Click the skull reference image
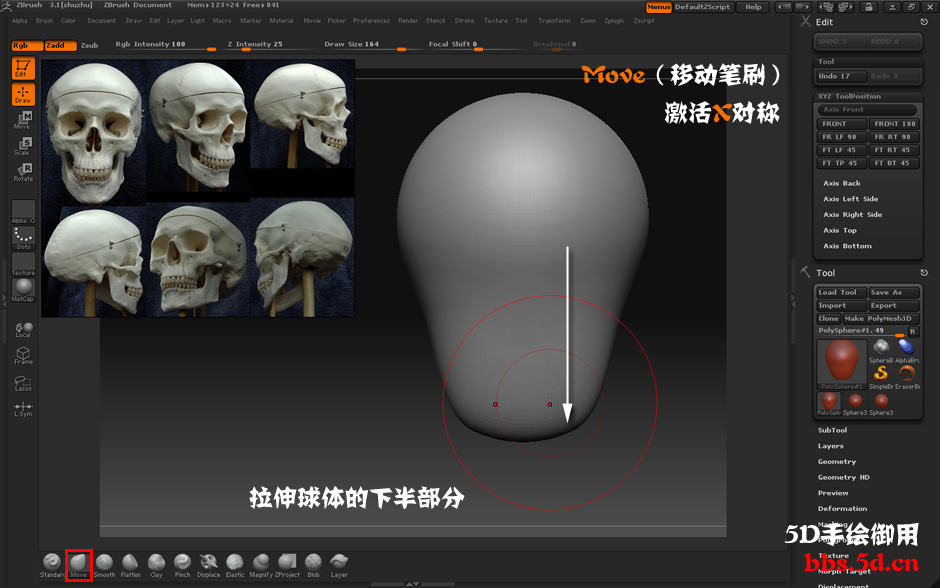Screen dimensions: 940x588 click(198, 188)
